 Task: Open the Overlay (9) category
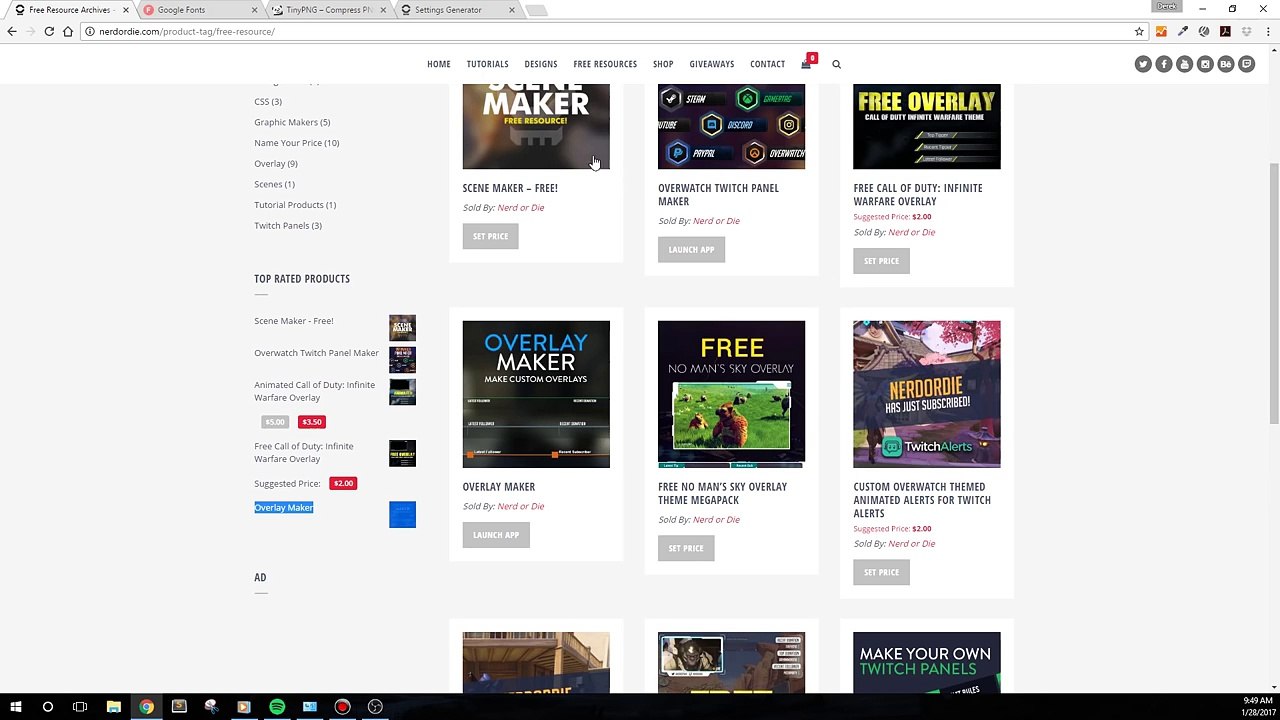[275, 164]
